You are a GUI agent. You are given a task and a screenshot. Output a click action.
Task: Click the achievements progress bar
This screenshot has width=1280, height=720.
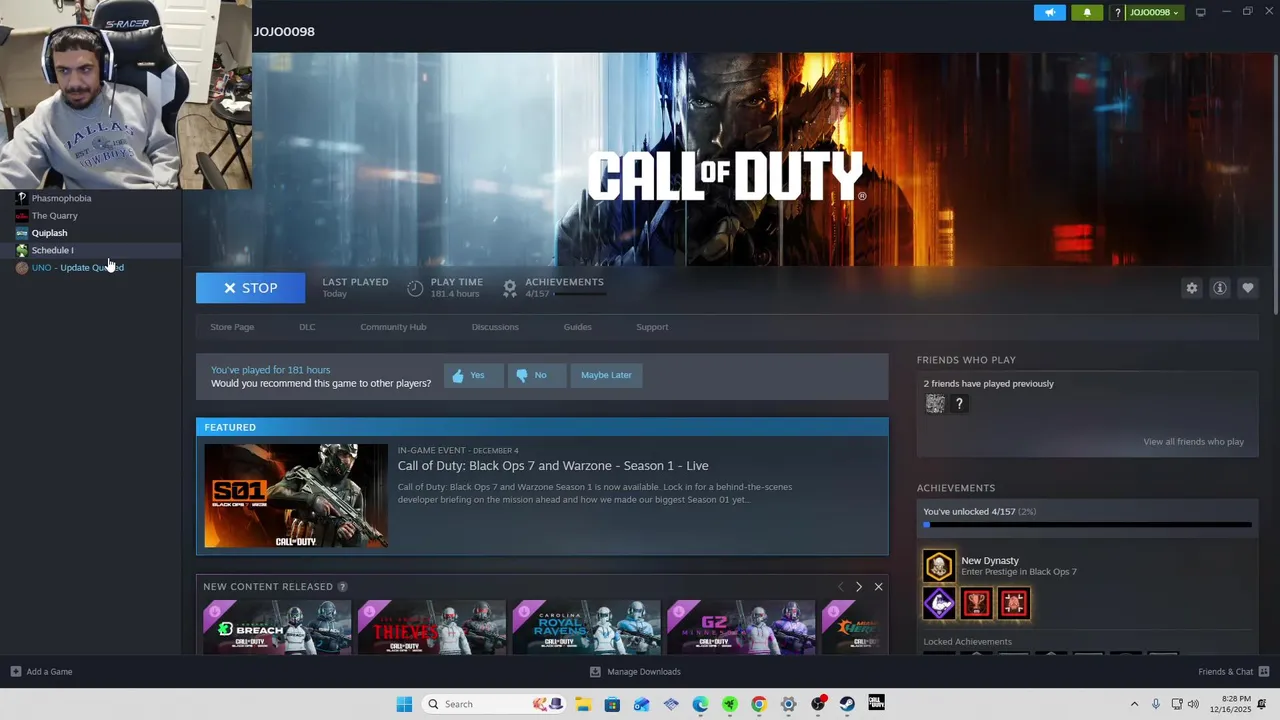pyautogui.click(x=1087, y=524)
